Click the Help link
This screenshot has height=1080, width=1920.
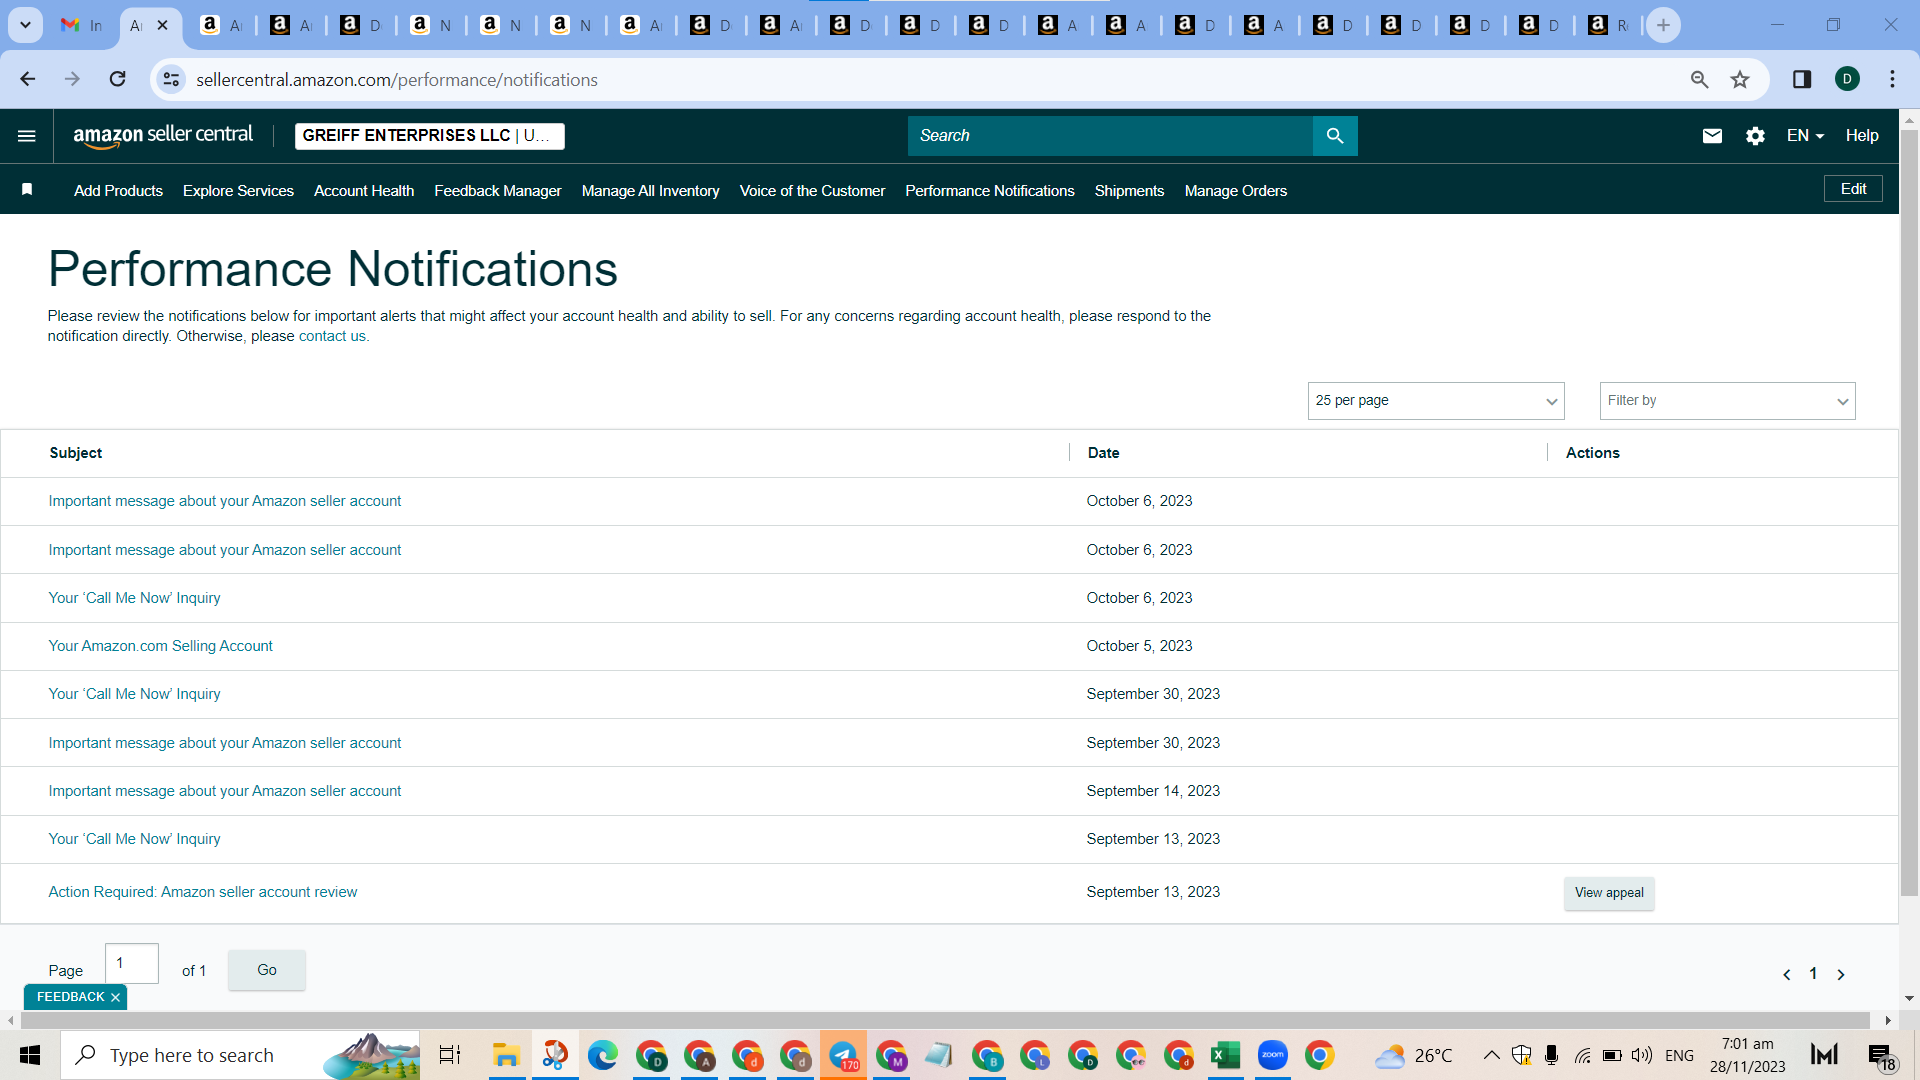[x=1861, y=136]
